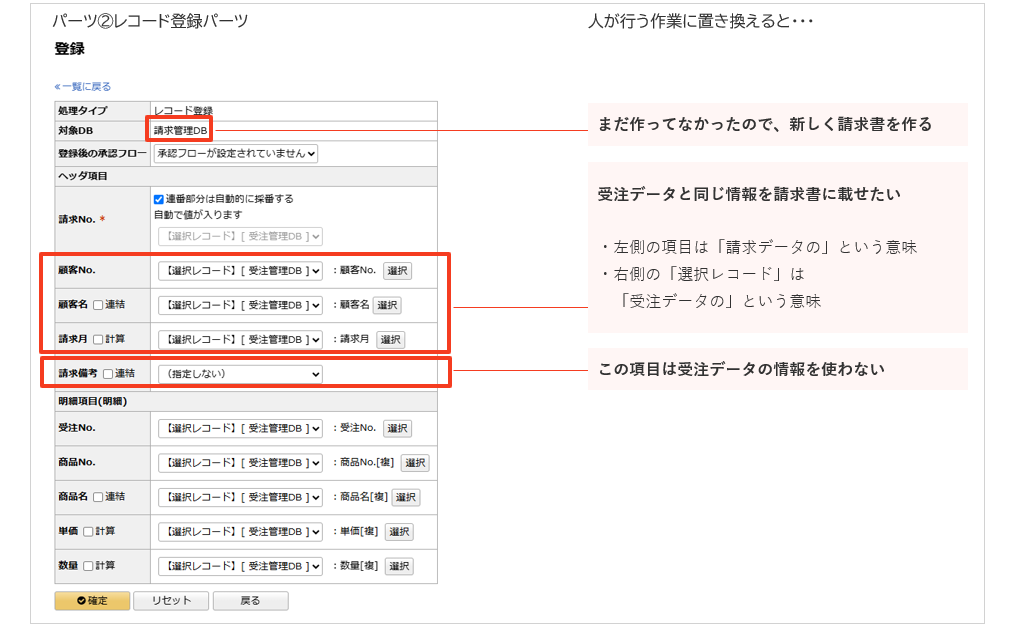
Task: Open the 数量 field source dropdown
Action: (x=240, y=566)
